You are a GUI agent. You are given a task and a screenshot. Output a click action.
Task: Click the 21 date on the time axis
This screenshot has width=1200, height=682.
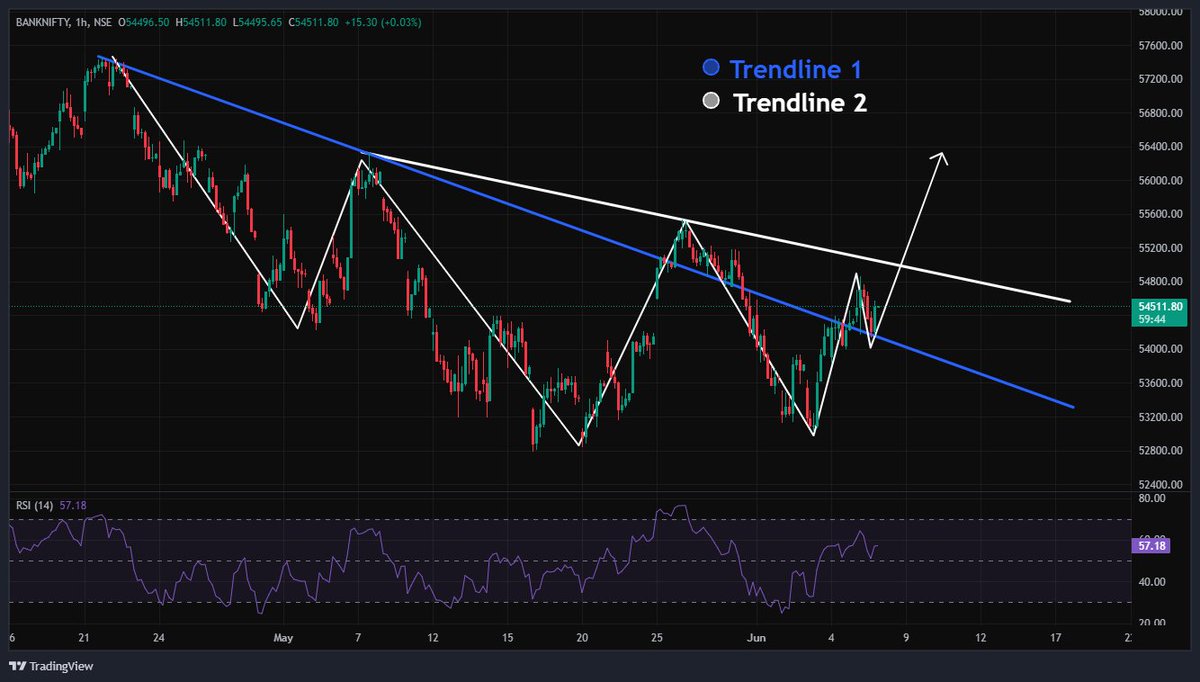coord(84,637)
